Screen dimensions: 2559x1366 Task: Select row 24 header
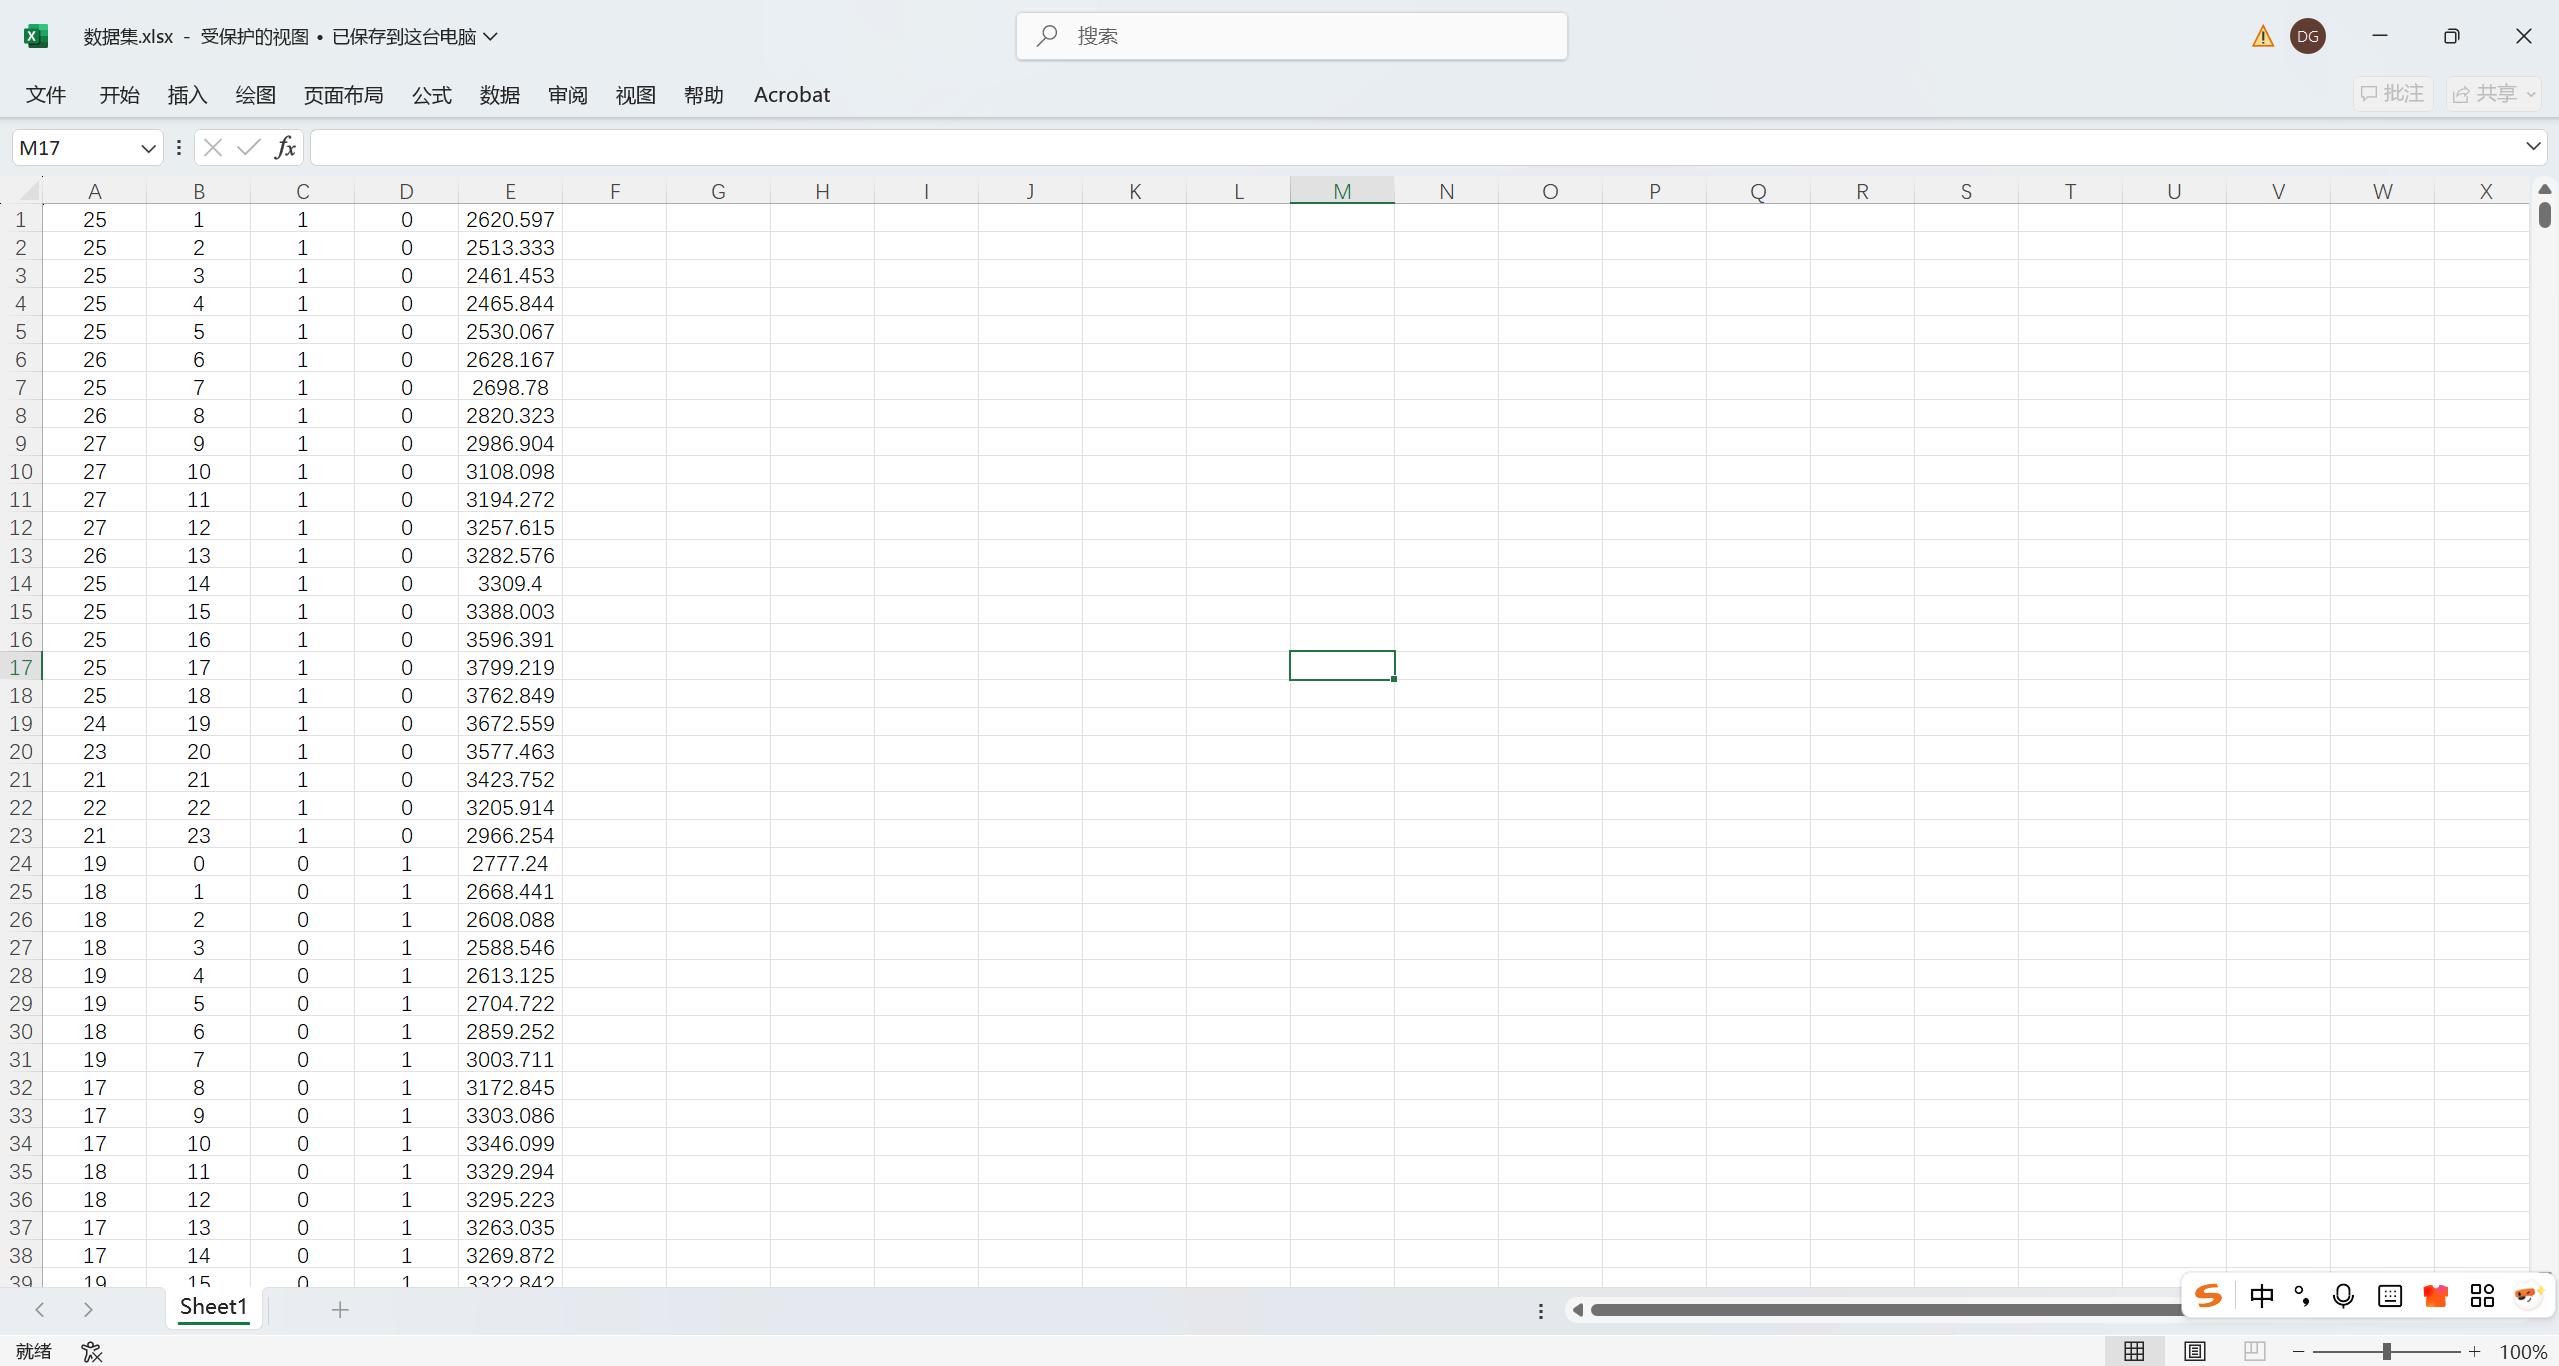point(21,863)
